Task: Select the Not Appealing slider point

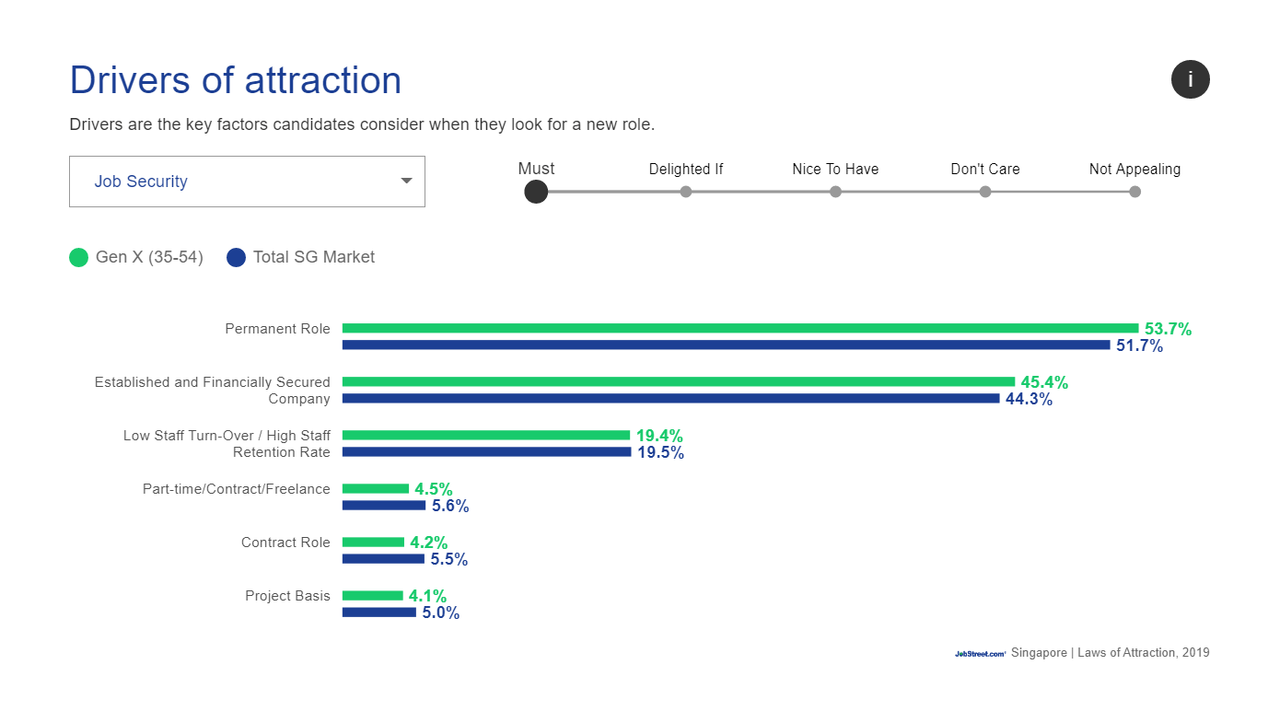Action: pos(1134,191)
